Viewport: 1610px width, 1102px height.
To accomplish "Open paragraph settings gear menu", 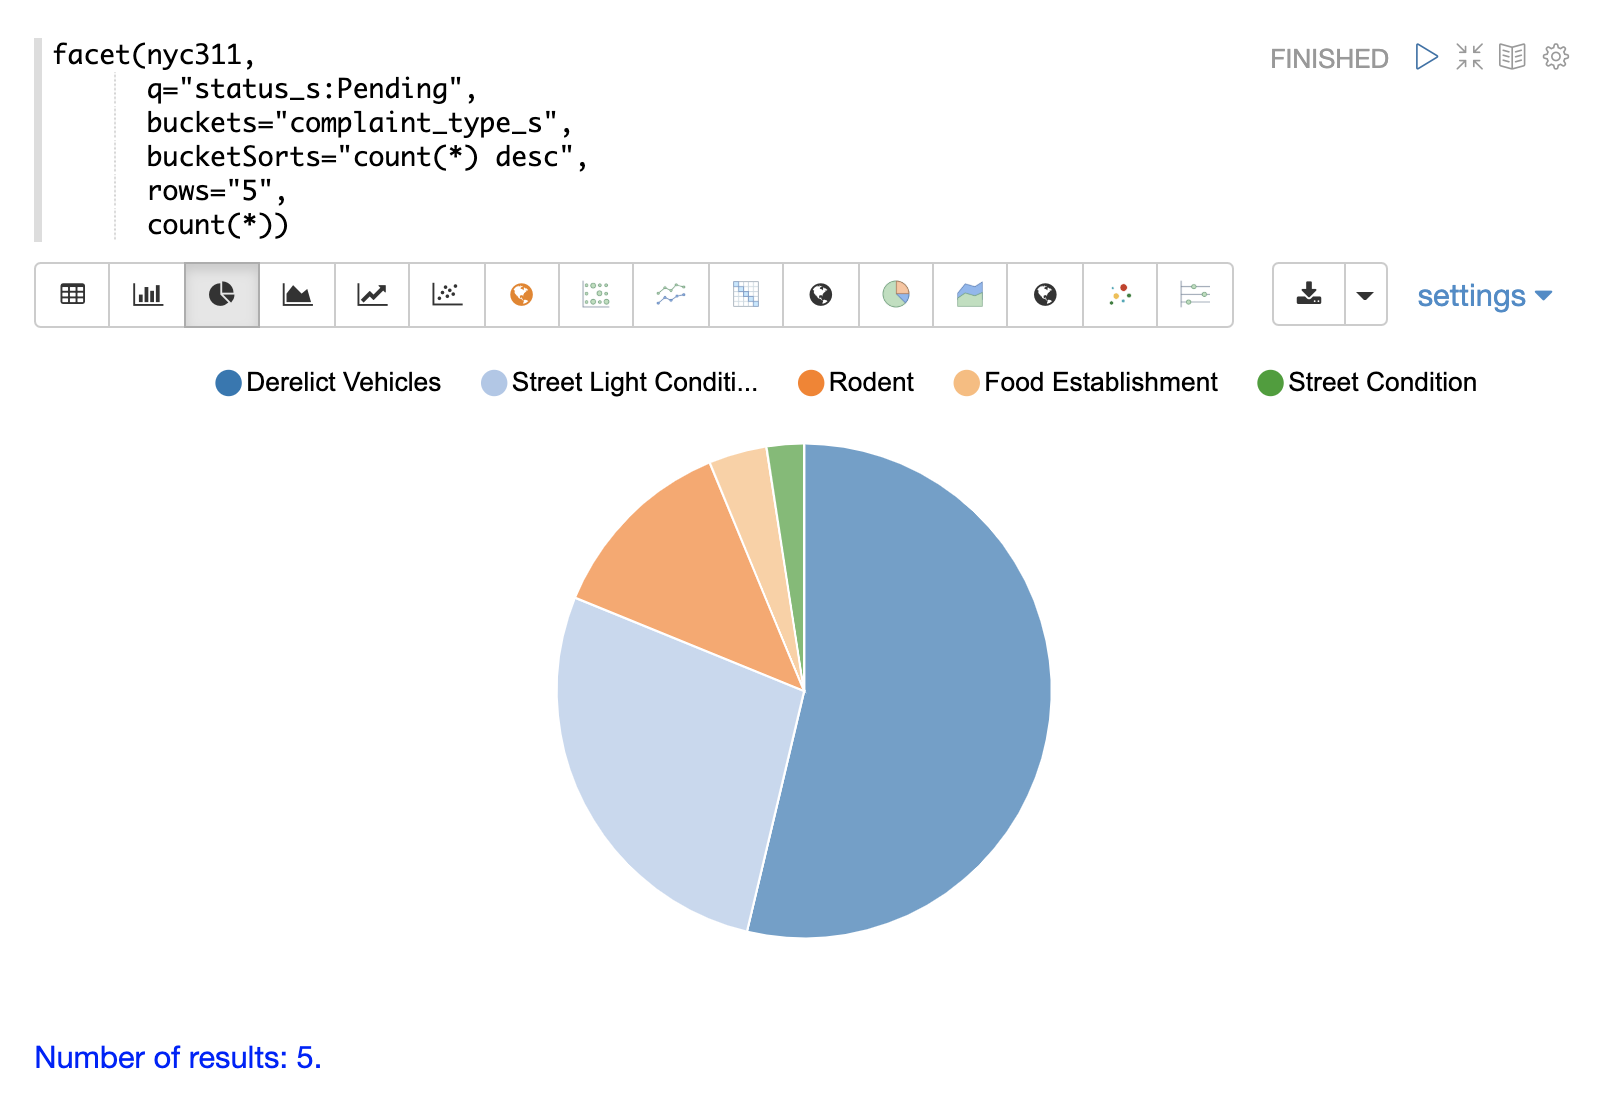I will (x=1555, y=57).
